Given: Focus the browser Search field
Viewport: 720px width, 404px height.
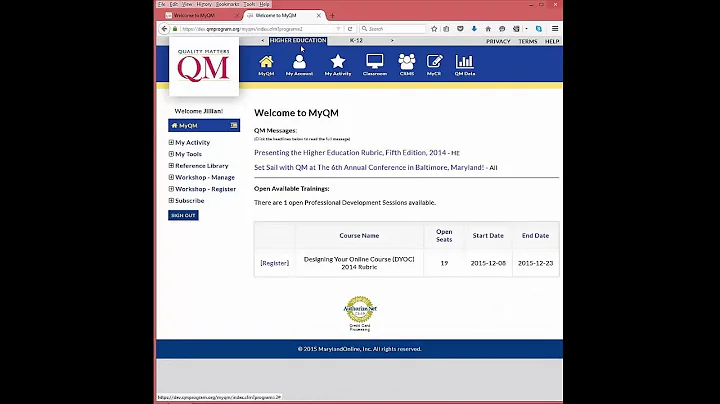Looking at the screenshot, I should click(393, 28).
